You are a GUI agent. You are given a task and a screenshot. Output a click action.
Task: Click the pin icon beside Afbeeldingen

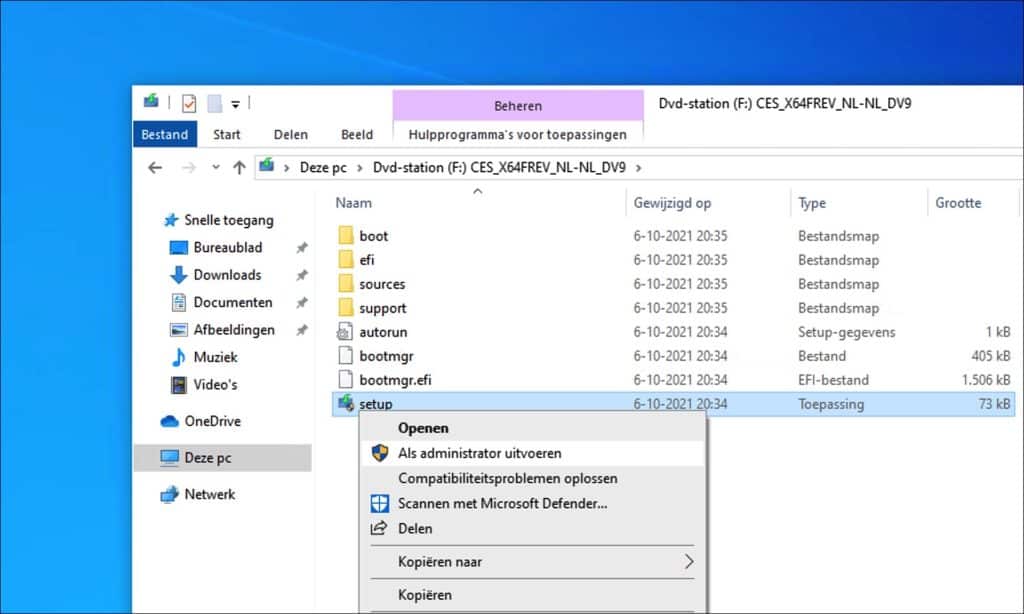302,331
